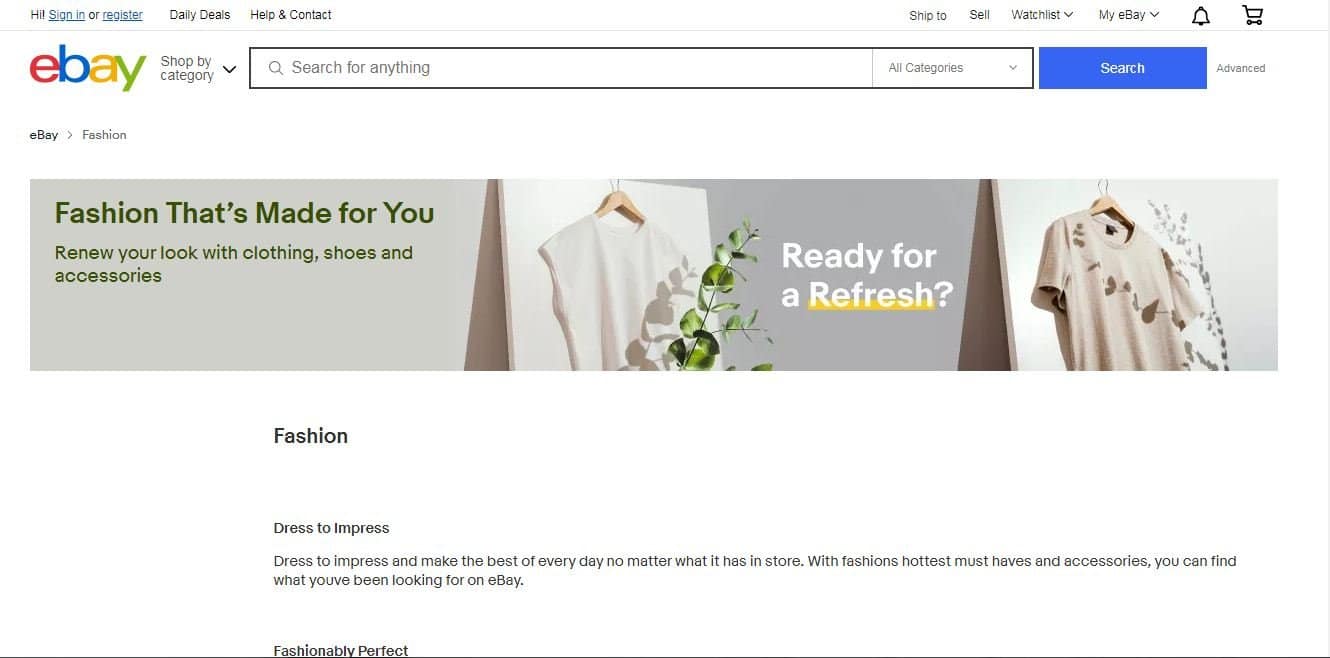Click the blue Search button
This screenshot has width=1330, height=658.
click(x=1122, y=68)
